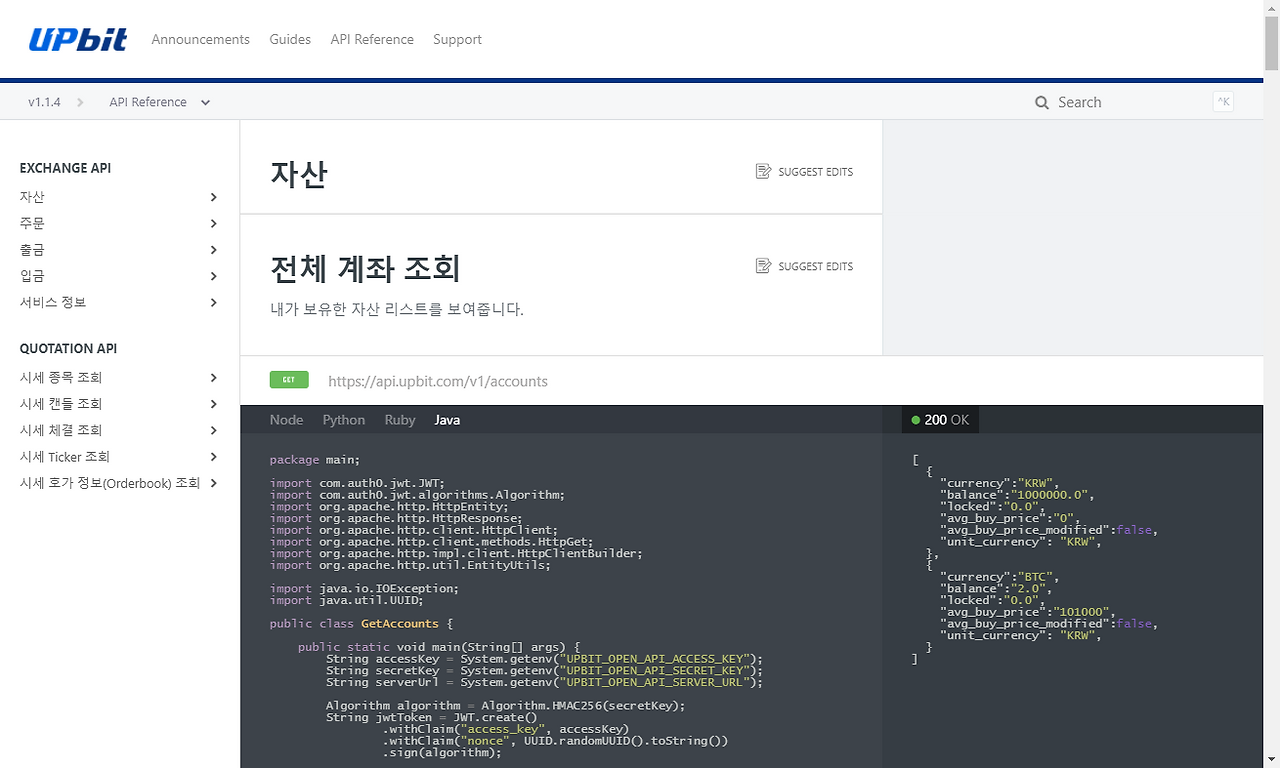Click the Upbit logo
This screenshot has height=768, width=1280.
click(77, 38)
